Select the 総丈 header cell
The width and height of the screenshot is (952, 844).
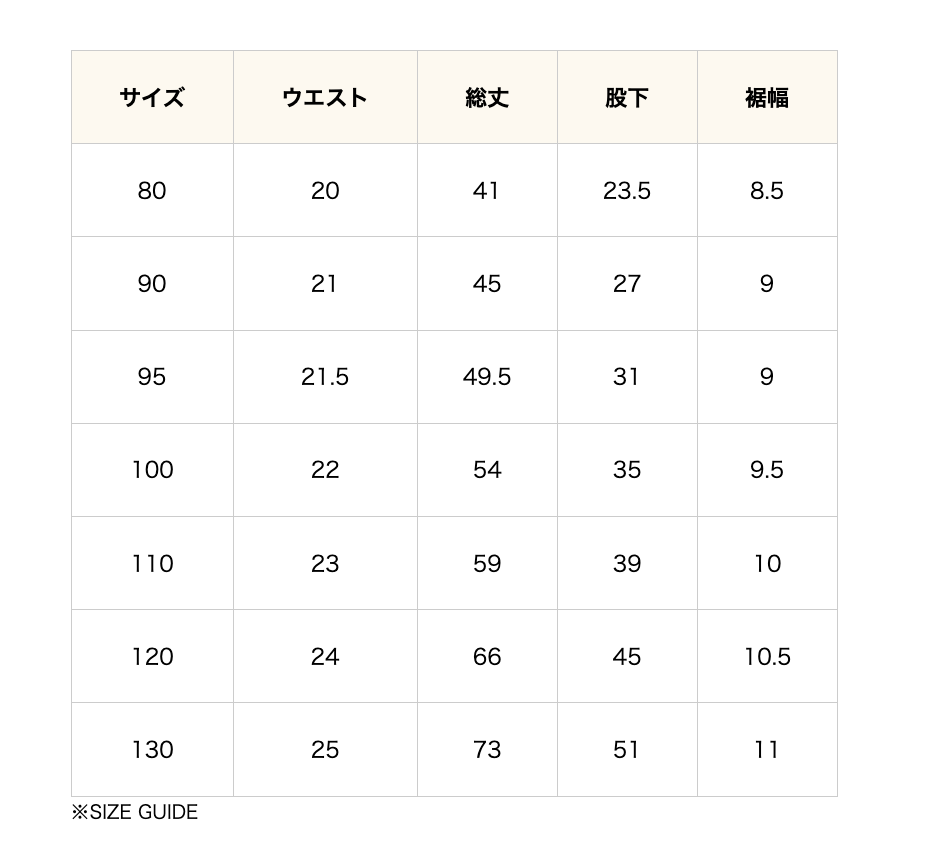[x=487, y=97]
